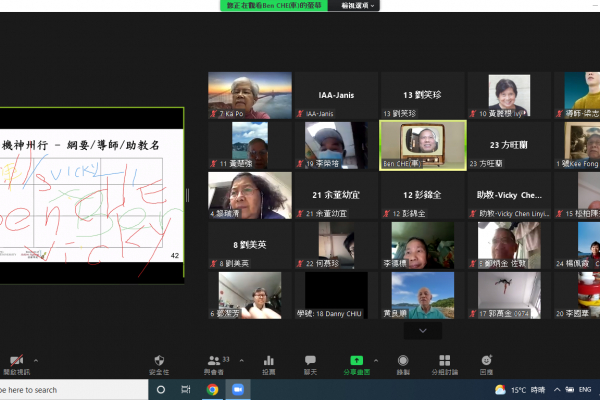600x400 pixels.
Task: Select the 李德標 video tile
Action: (x=423, y=245)
